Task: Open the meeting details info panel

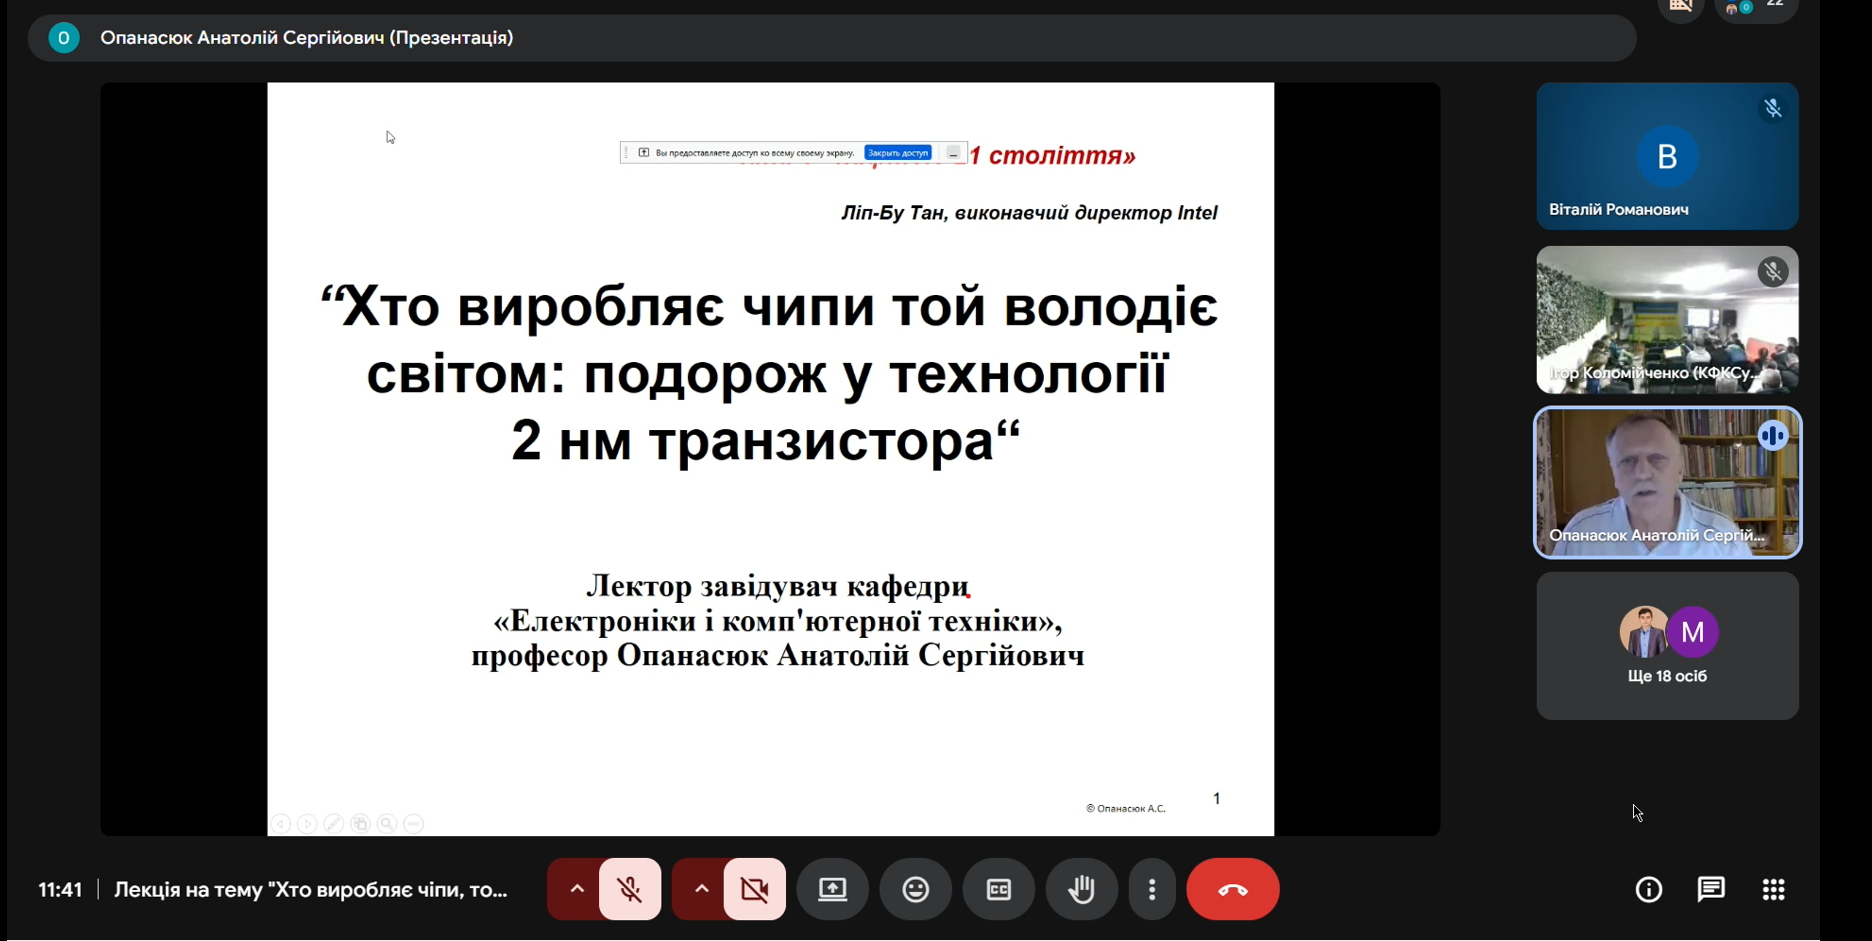Action: (x=1648, y=889)
